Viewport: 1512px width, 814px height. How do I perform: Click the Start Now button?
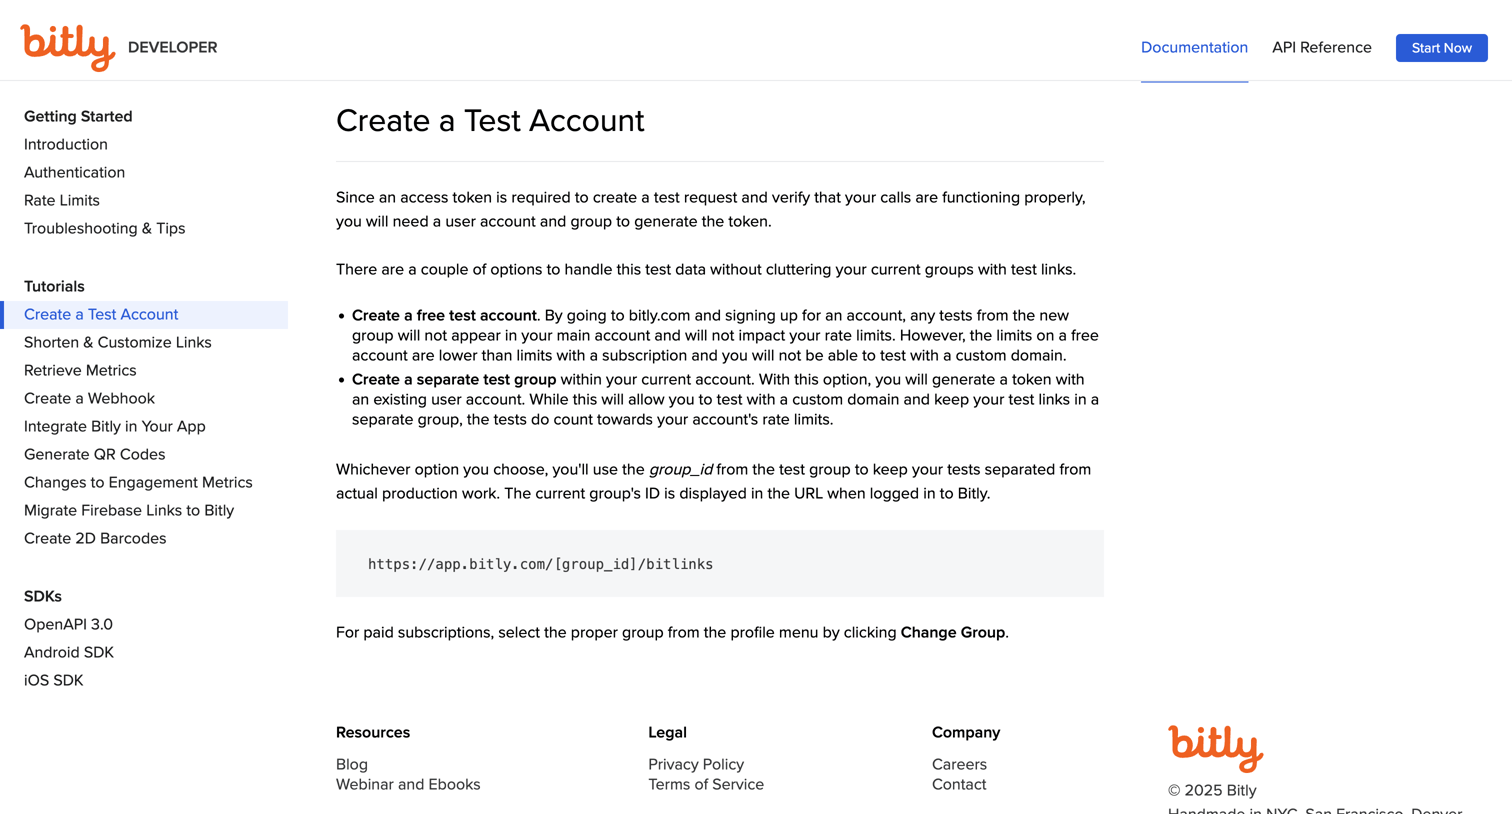[x=1441, y=48]
